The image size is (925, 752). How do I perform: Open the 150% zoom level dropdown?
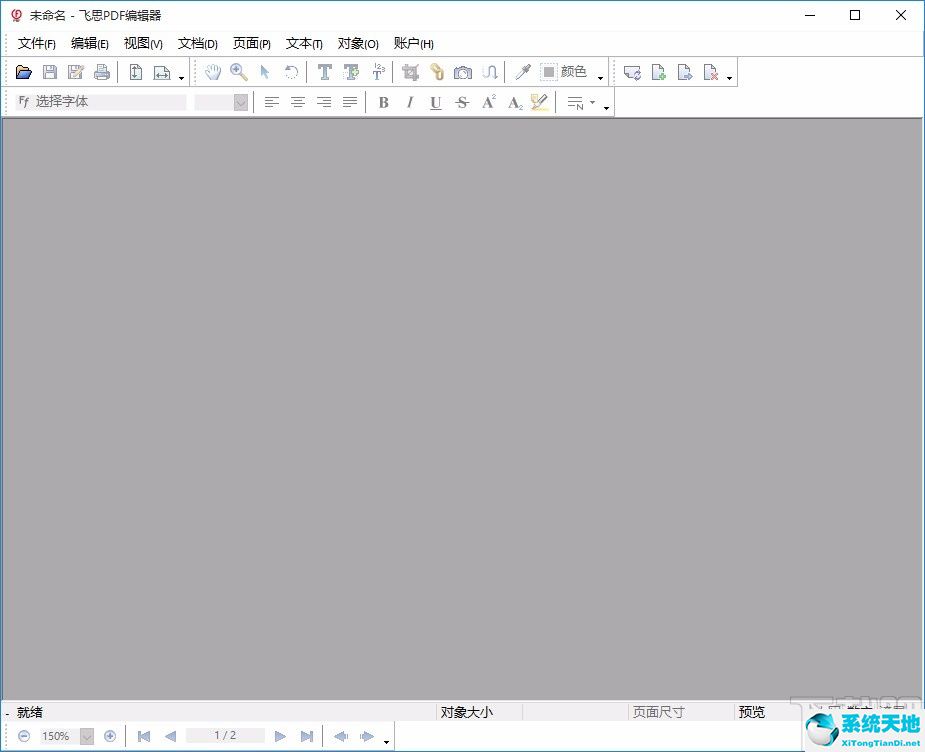86,736
